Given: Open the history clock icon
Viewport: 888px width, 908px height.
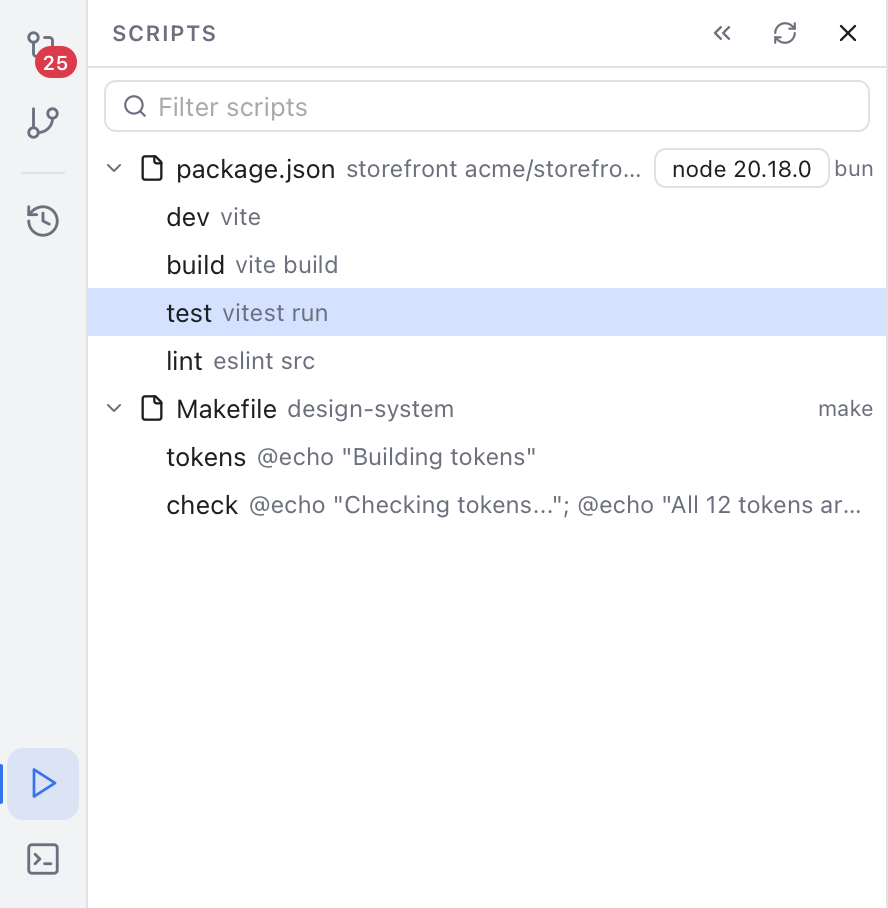Looking at the screenshot, I should (x=43, y=221).
